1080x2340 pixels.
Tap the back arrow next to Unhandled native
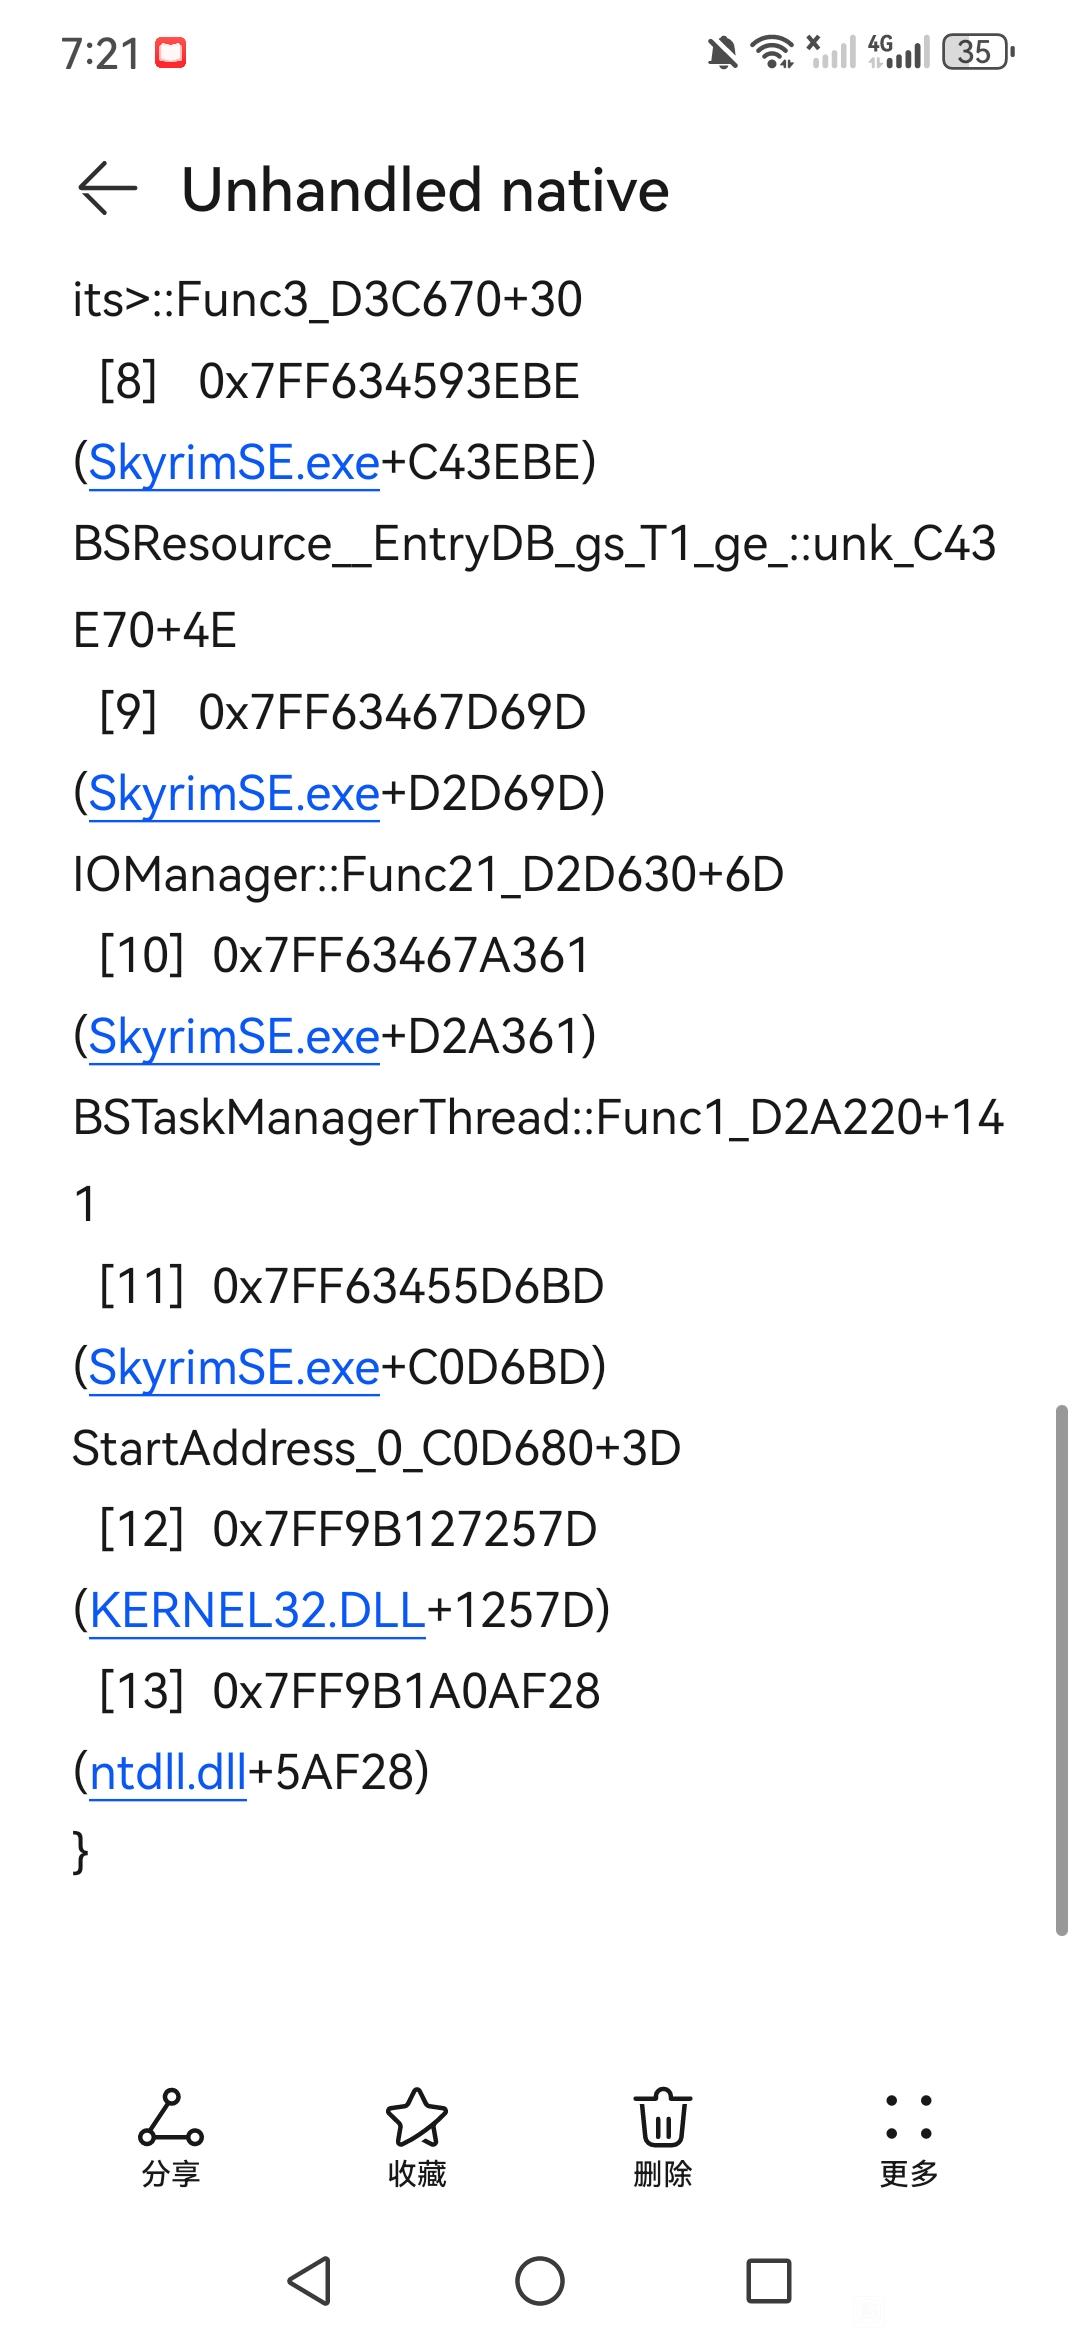(x=107, y=189)
